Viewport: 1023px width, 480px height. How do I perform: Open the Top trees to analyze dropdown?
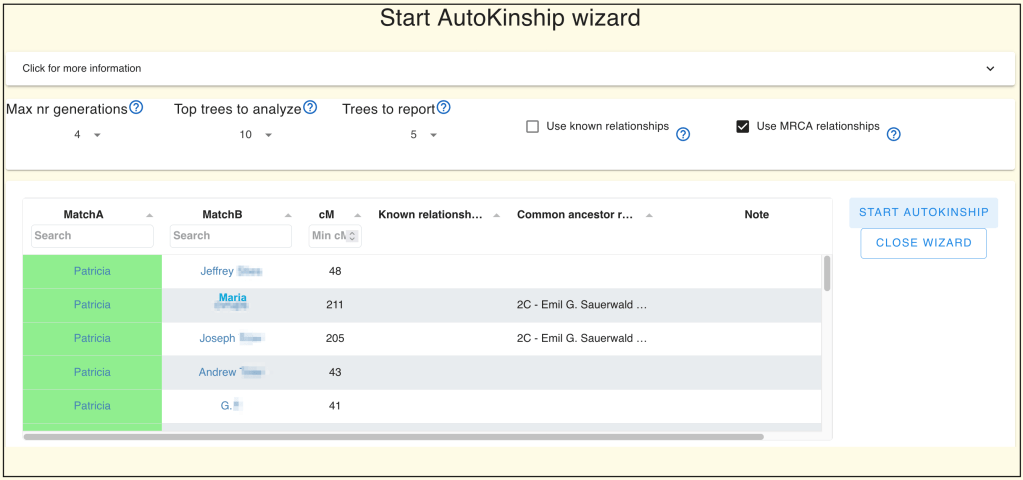point(256,135)
